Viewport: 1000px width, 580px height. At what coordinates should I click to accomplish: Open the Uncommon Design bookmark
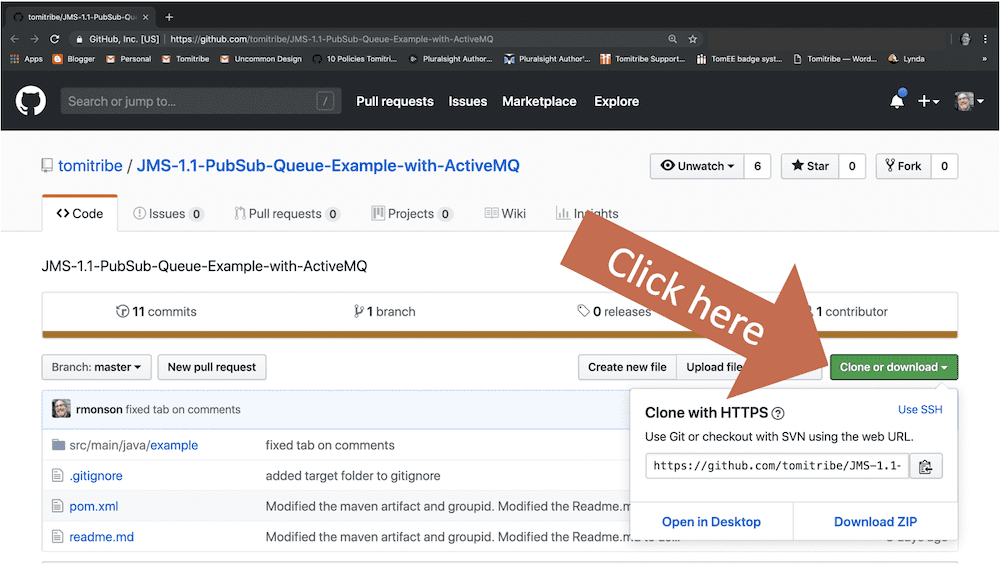click(x=261, y=59)
